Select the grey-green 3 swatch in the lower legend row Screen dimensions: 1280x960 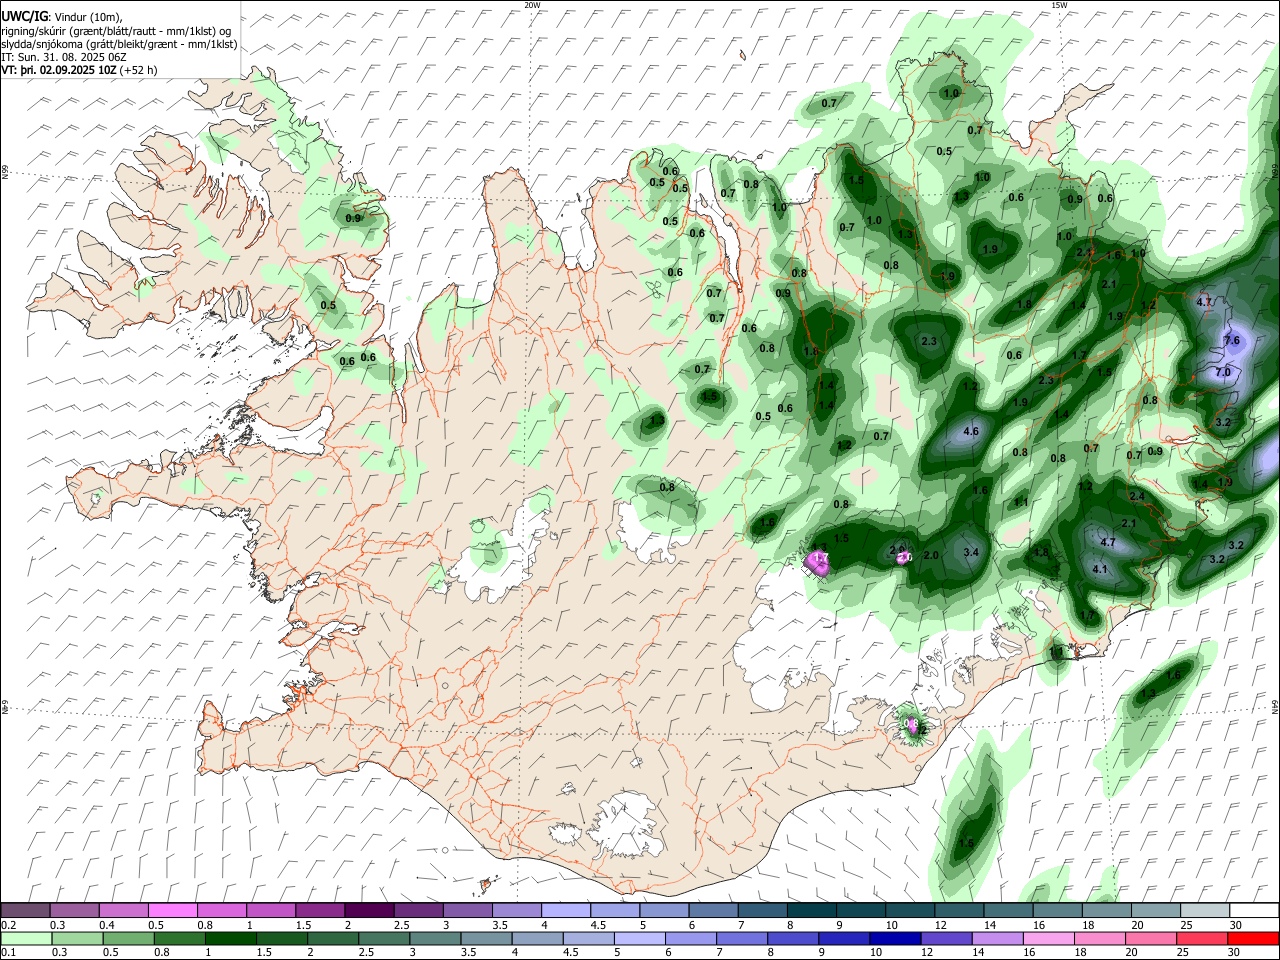[435, 938]
